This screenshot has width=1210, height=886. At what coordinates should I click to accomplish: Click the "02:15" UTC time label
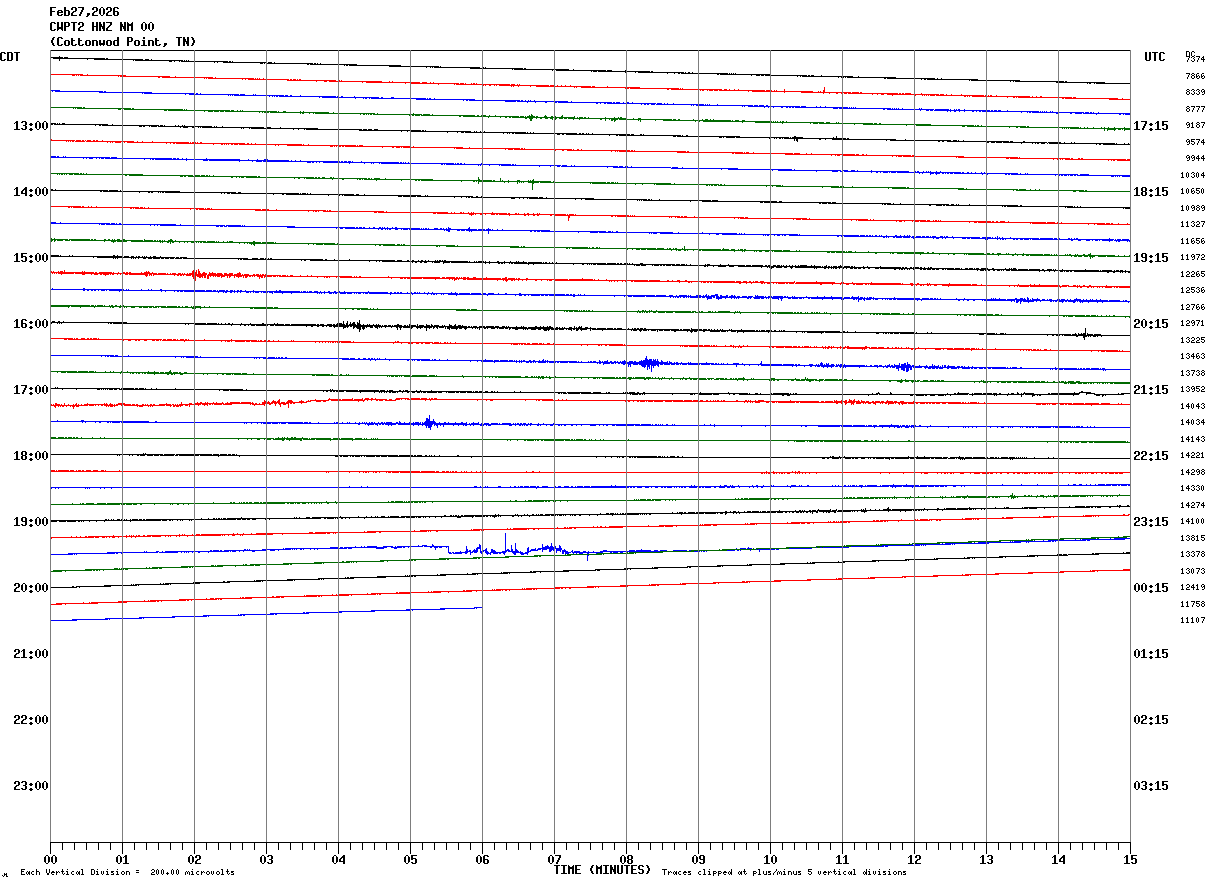[1151, 719]
